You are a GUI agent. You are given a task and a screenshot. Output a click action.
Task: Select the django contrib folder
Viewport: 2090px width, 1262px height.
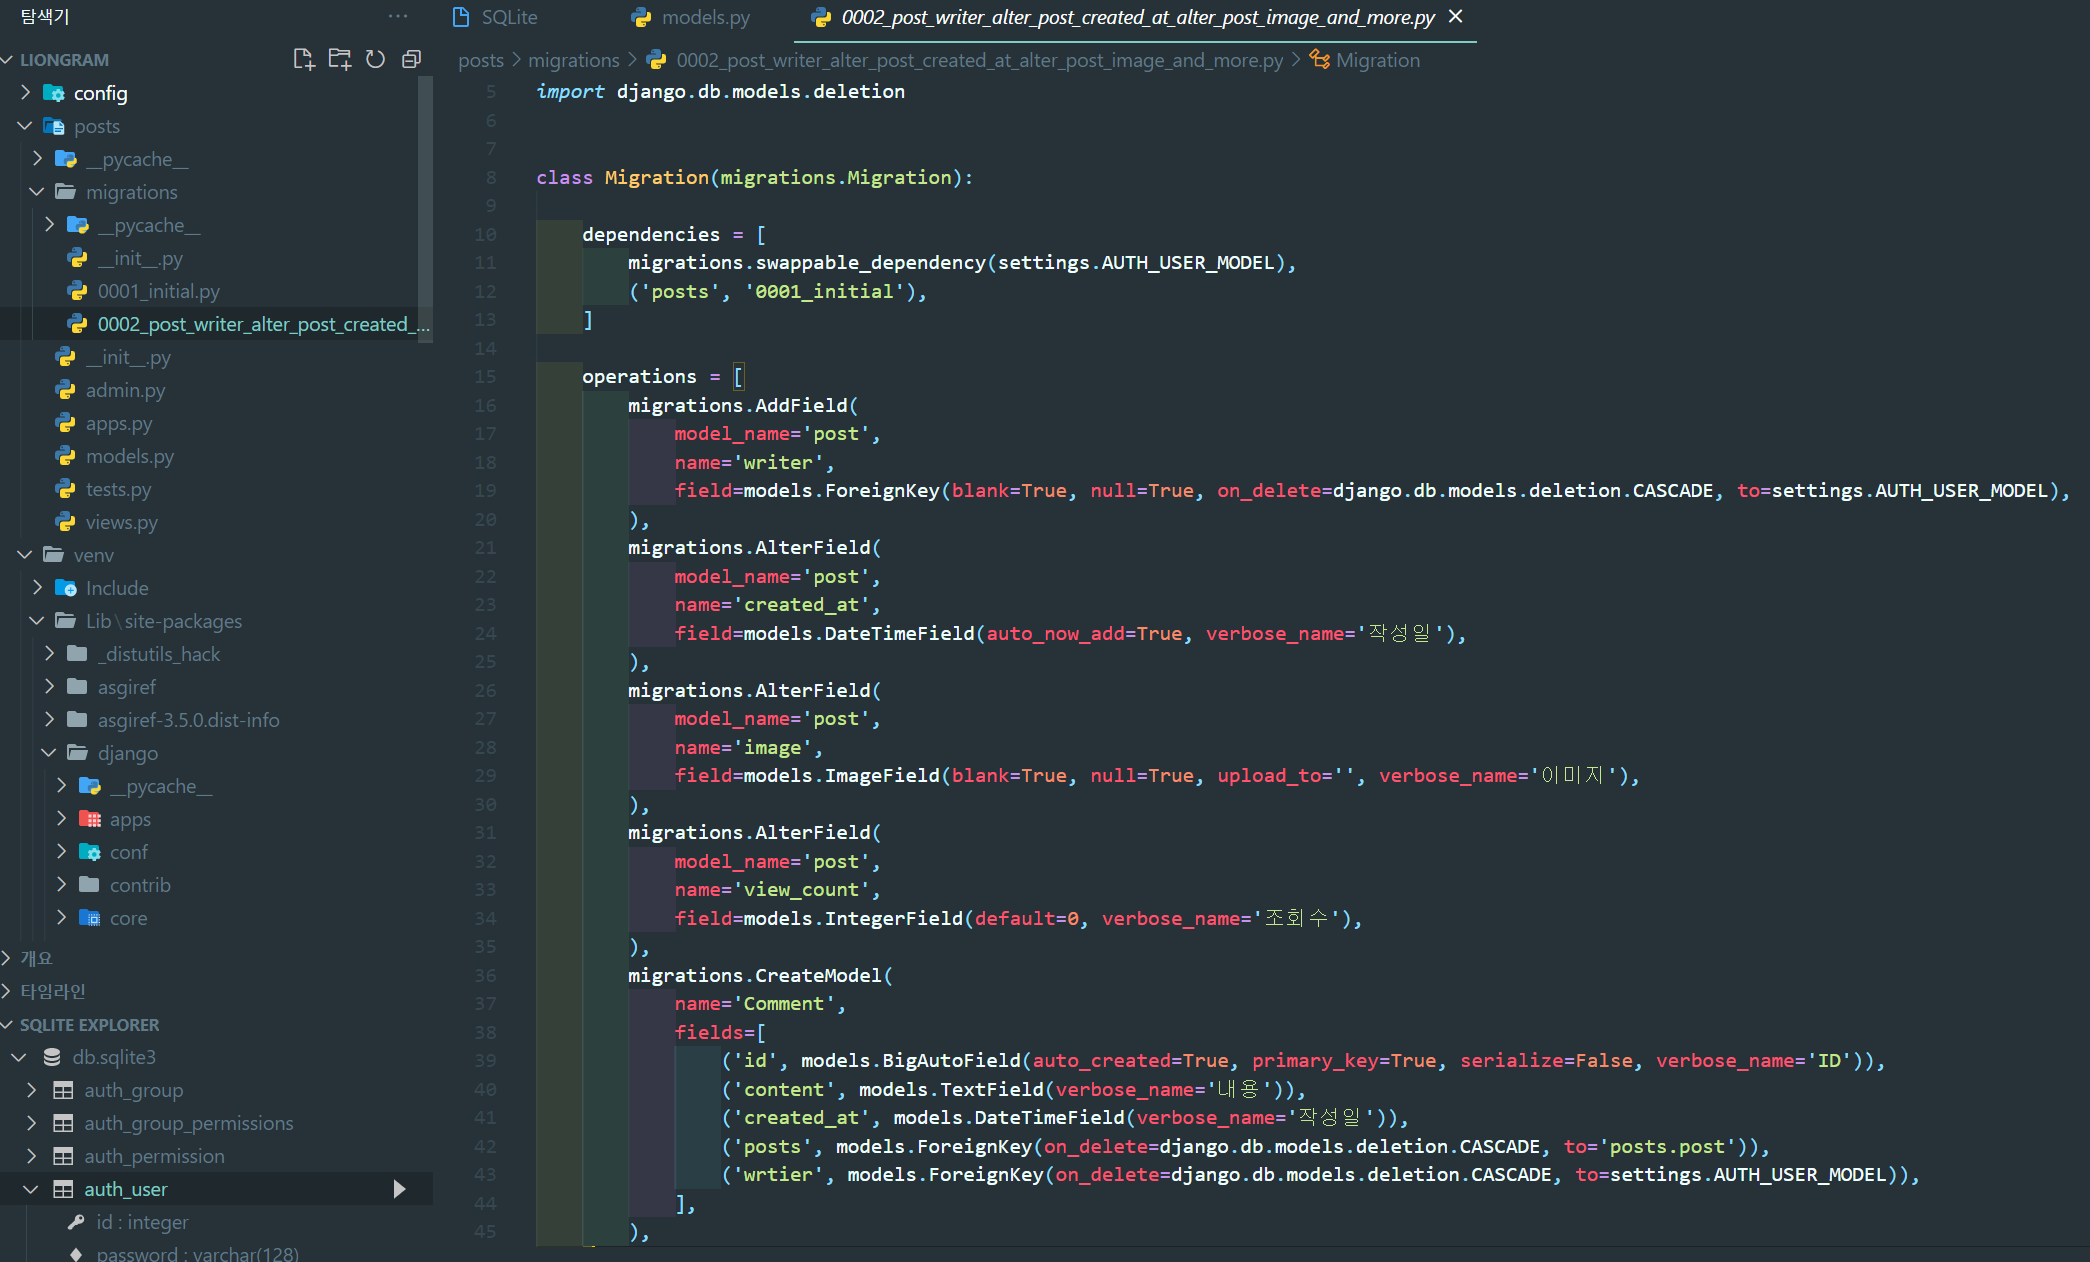pos(140,885)
